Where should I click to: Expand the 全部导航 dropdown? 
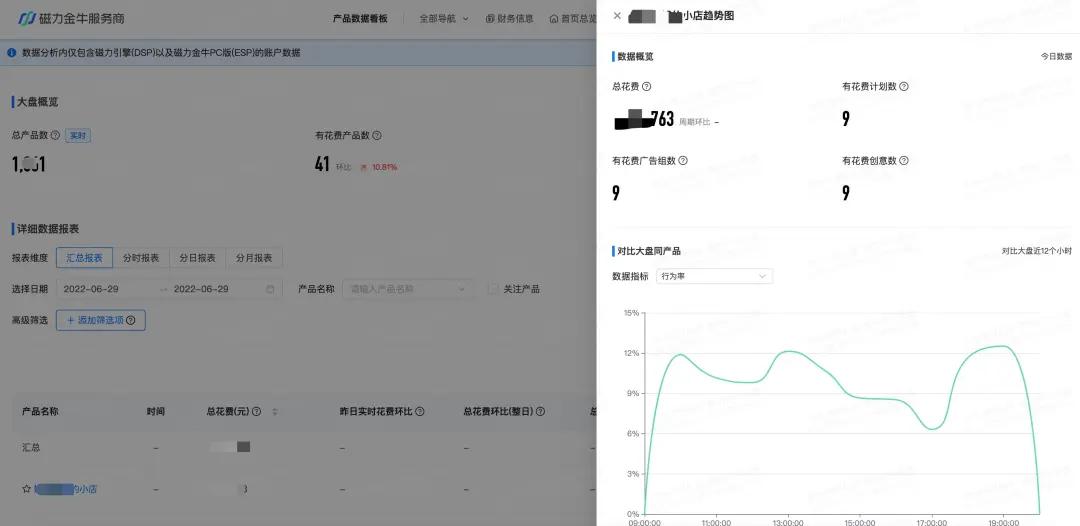[x=444, y=19]
